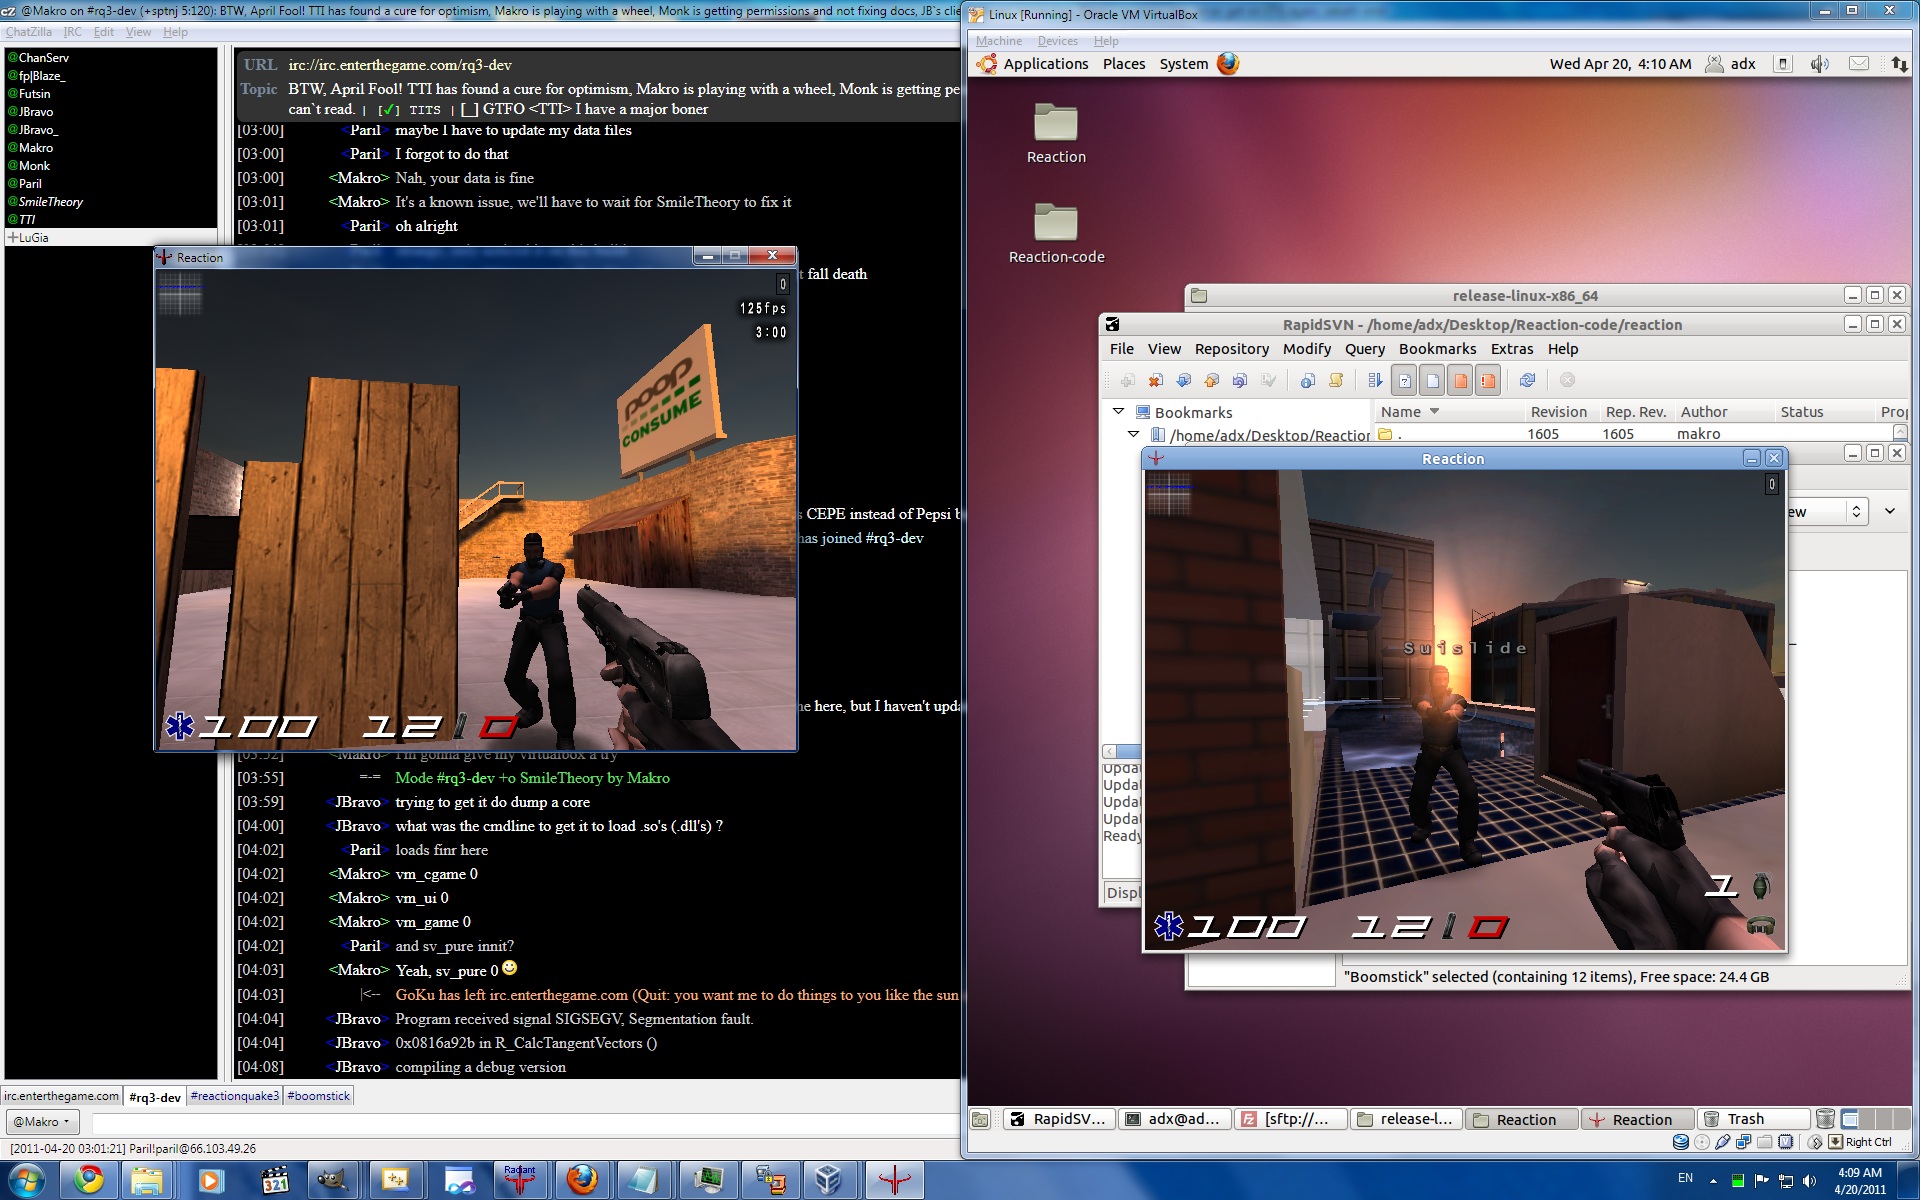Open the Repository menu in RapidSVN
Image resolution: width=1920 pixels, height=1200 pixels.
(x=1231, y=349)
